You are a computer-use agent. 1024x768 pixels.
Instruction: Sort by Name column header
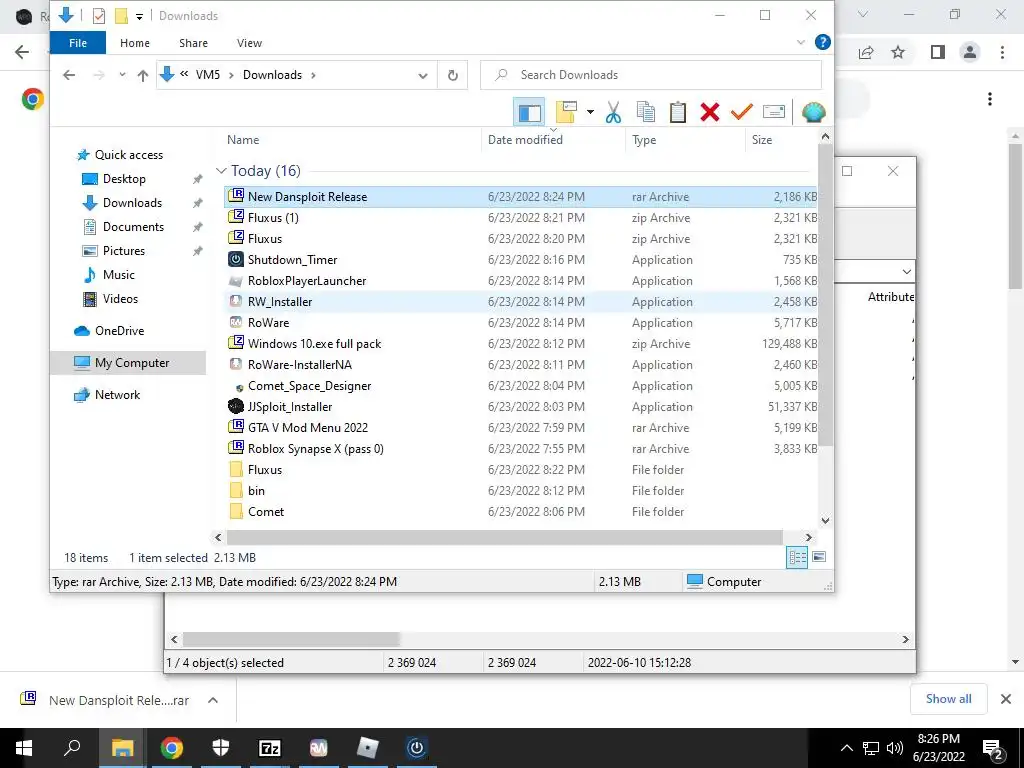[243, 140]
